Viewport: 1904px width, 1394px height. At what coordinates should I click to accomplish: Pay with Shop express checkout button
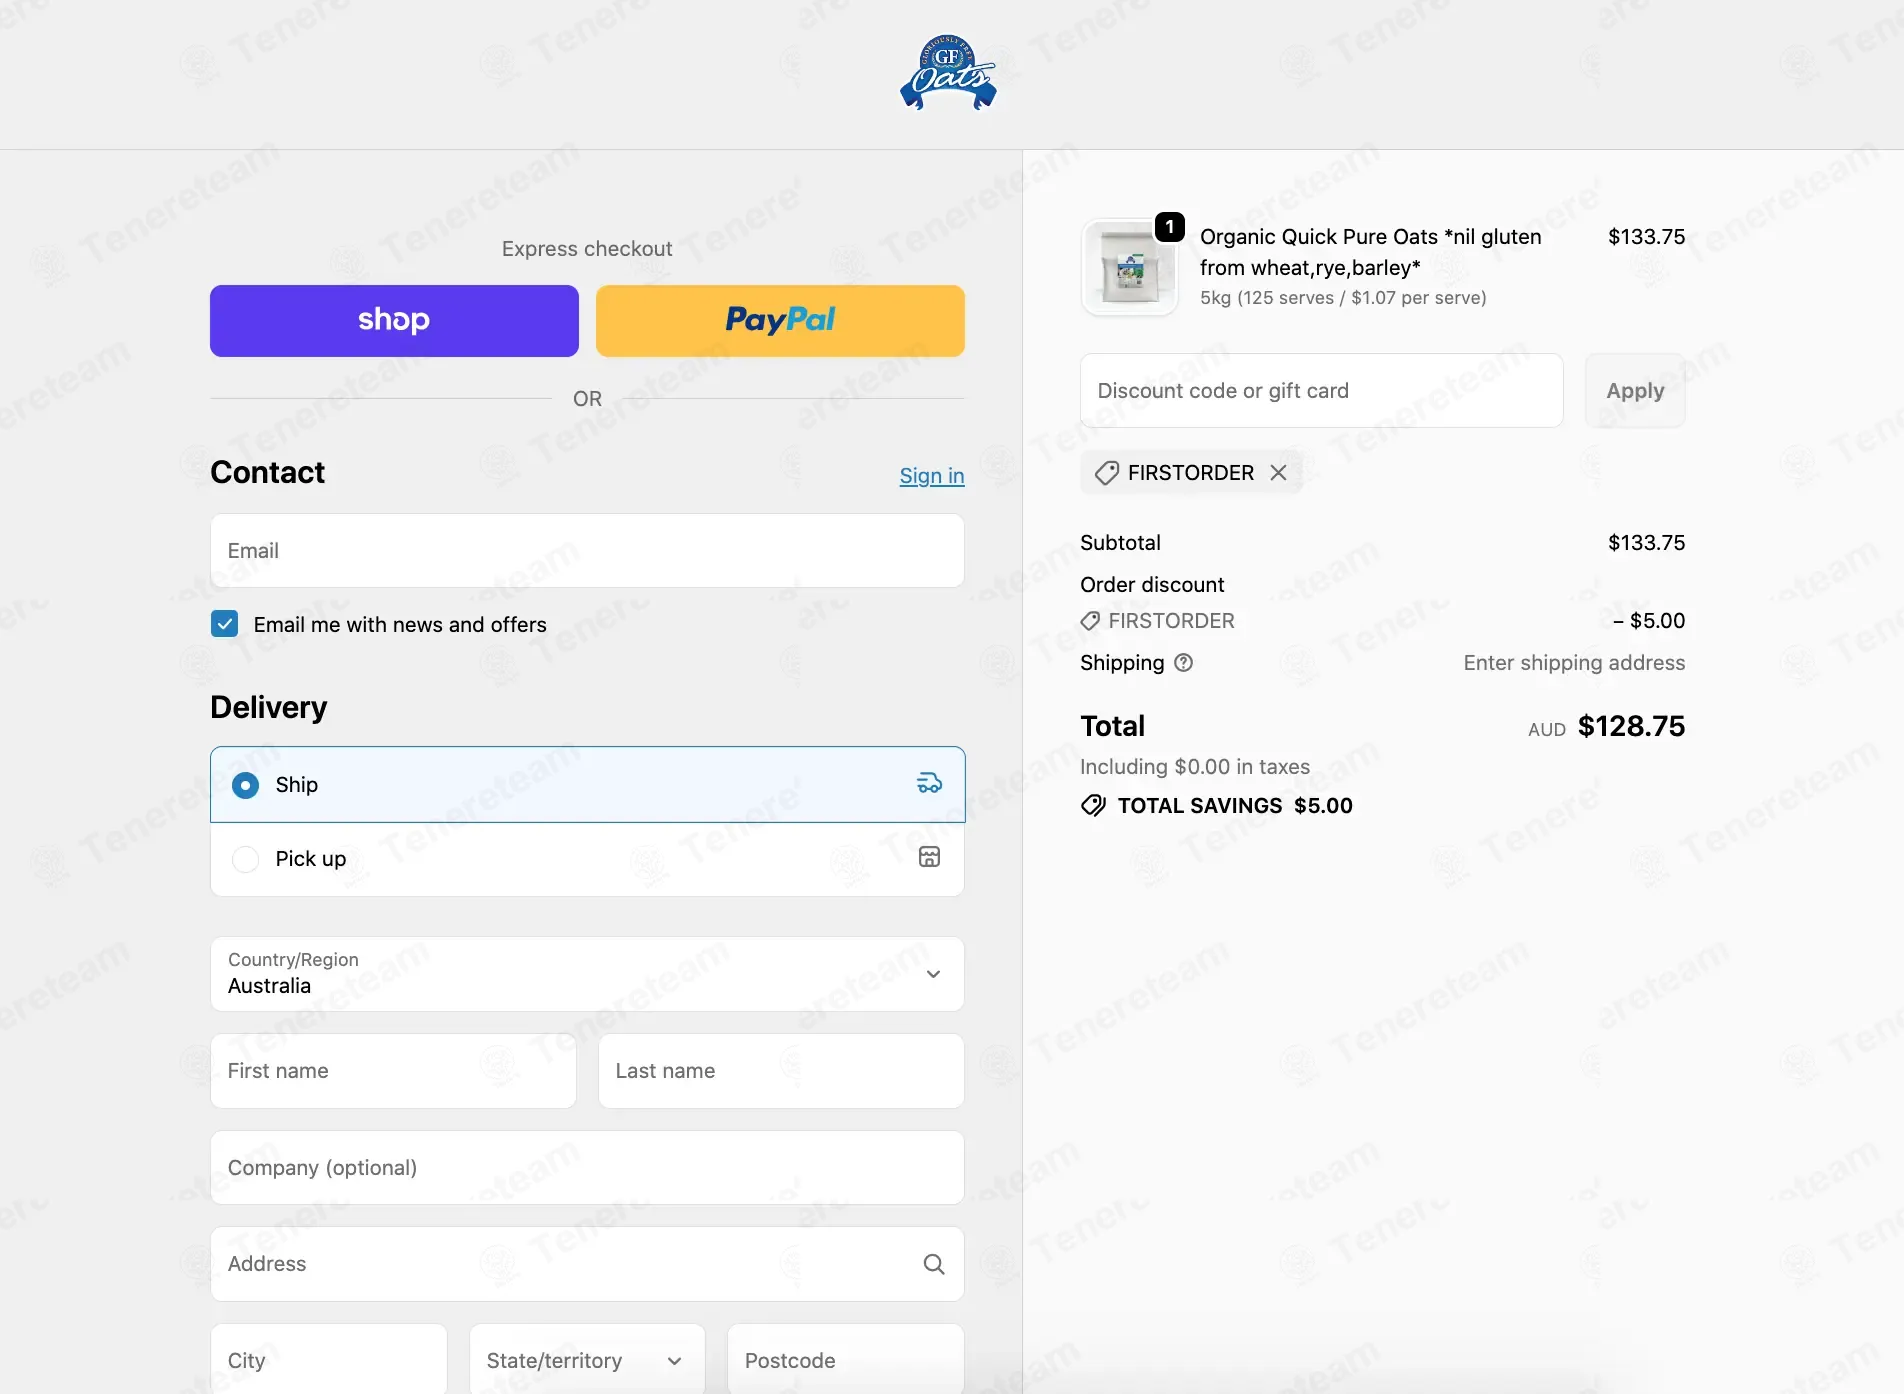394,321
